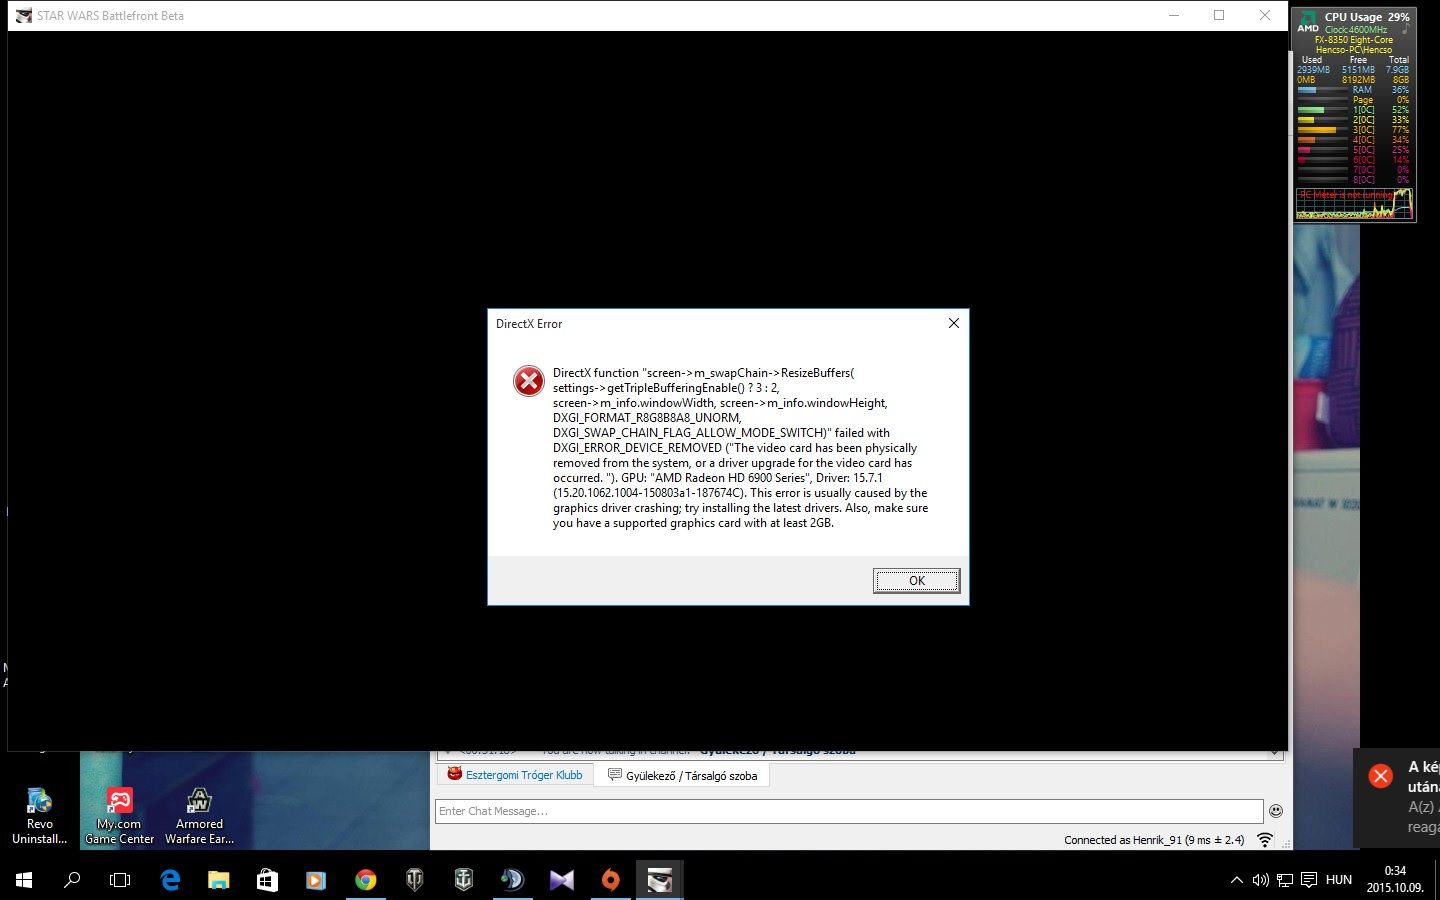Open World of Tanks from the taskbar
The width and height of the screenshot is (1440, 900).
click(x=414, y=880)
